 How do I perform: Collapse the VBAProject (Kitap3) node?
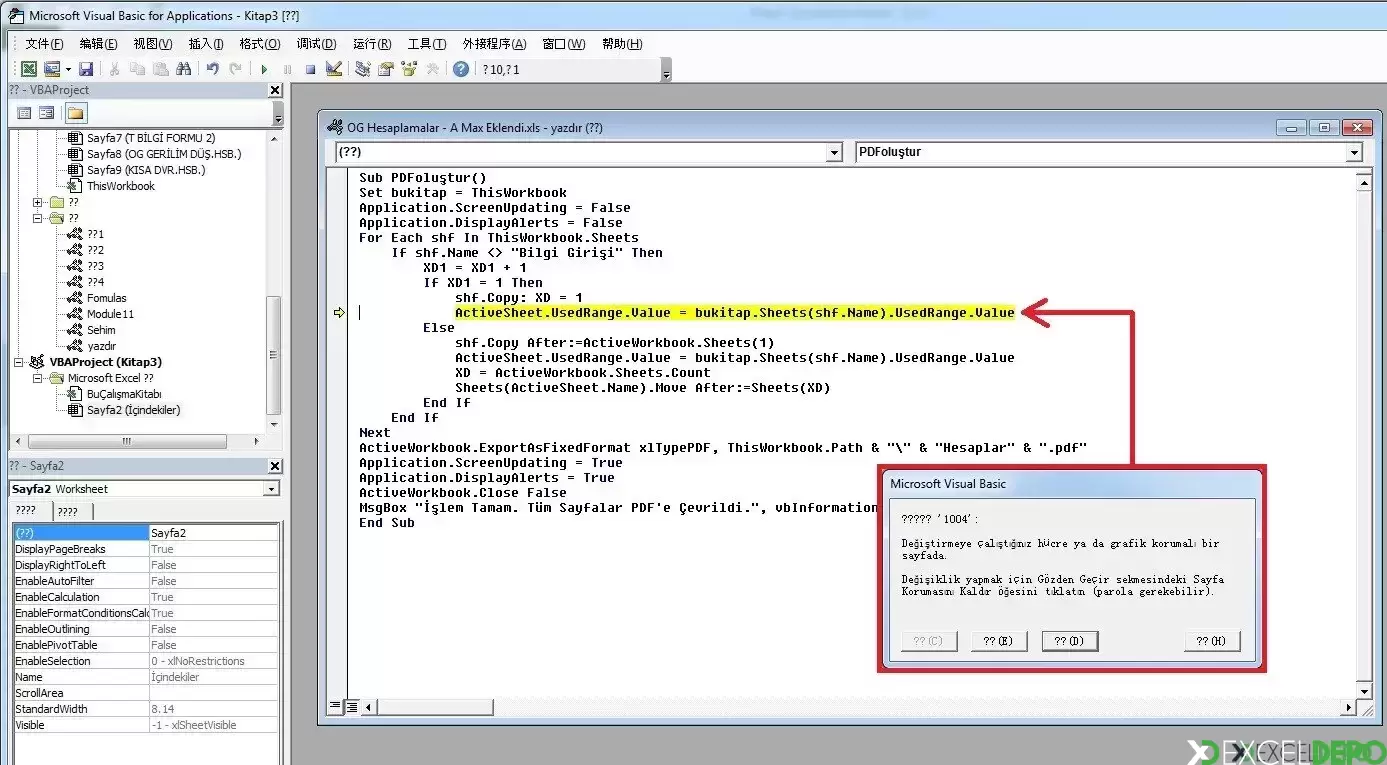coord(18,362)
